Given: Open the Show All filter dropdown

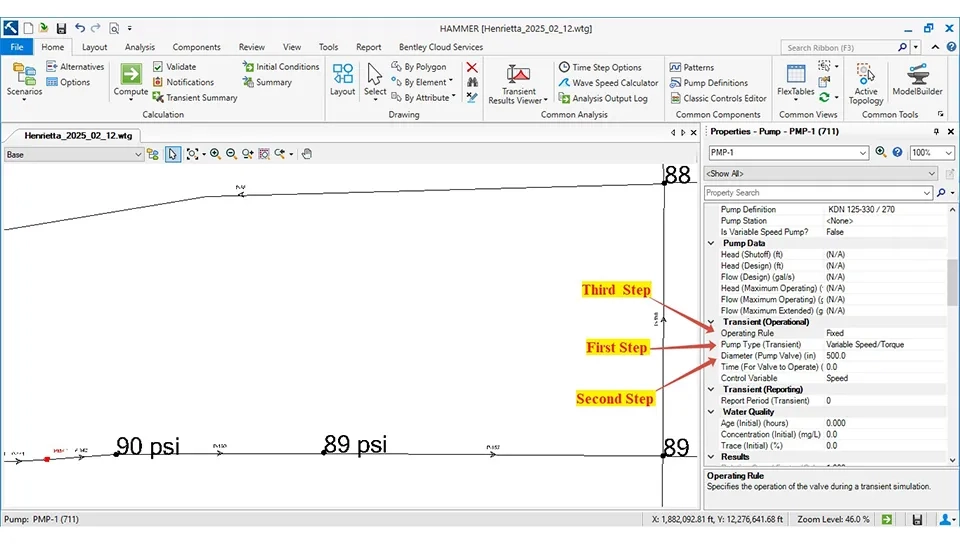Looking at the screenshot, I should tap(931, 174).
